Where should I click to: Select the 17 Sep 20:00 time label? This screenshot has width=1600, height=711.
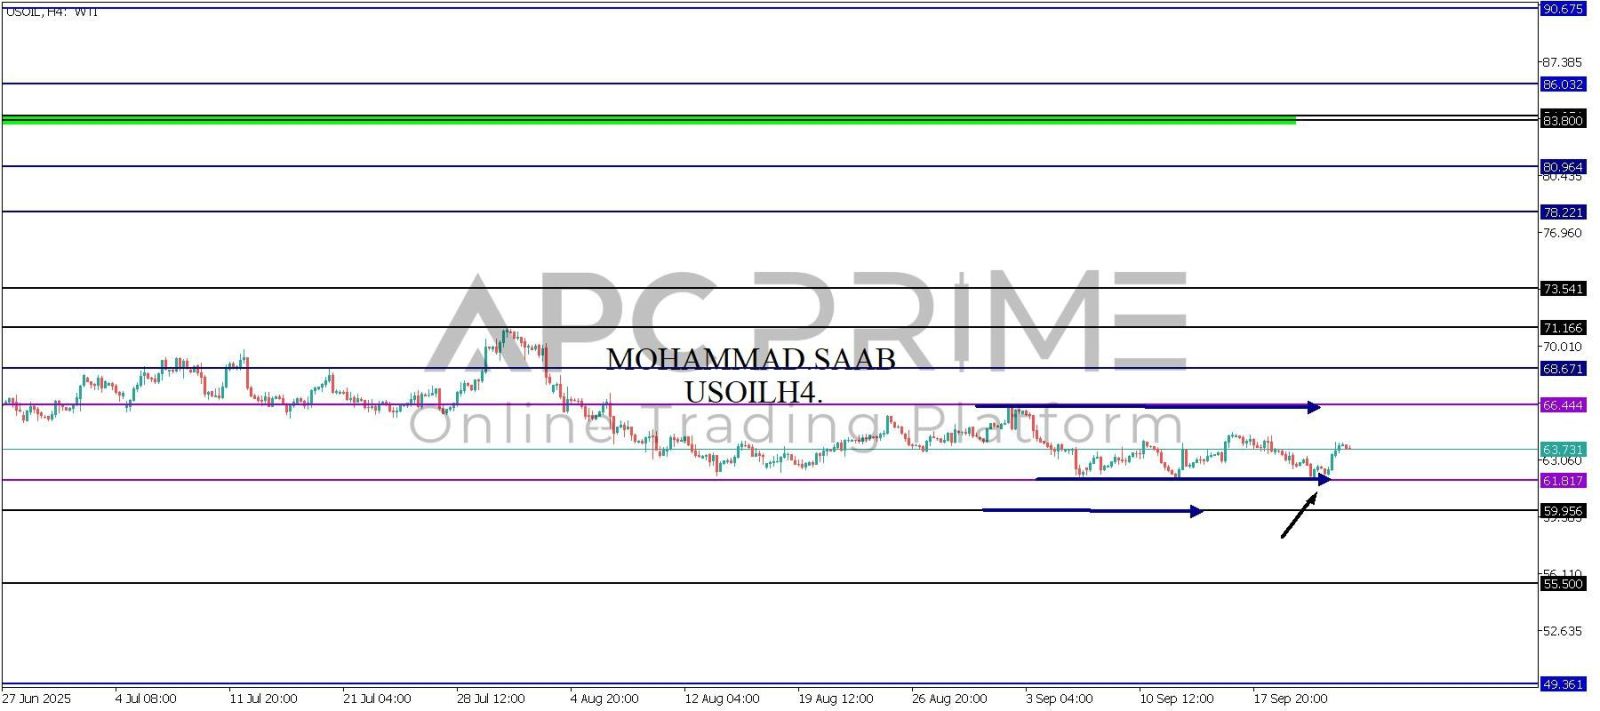click(1290, 699)
